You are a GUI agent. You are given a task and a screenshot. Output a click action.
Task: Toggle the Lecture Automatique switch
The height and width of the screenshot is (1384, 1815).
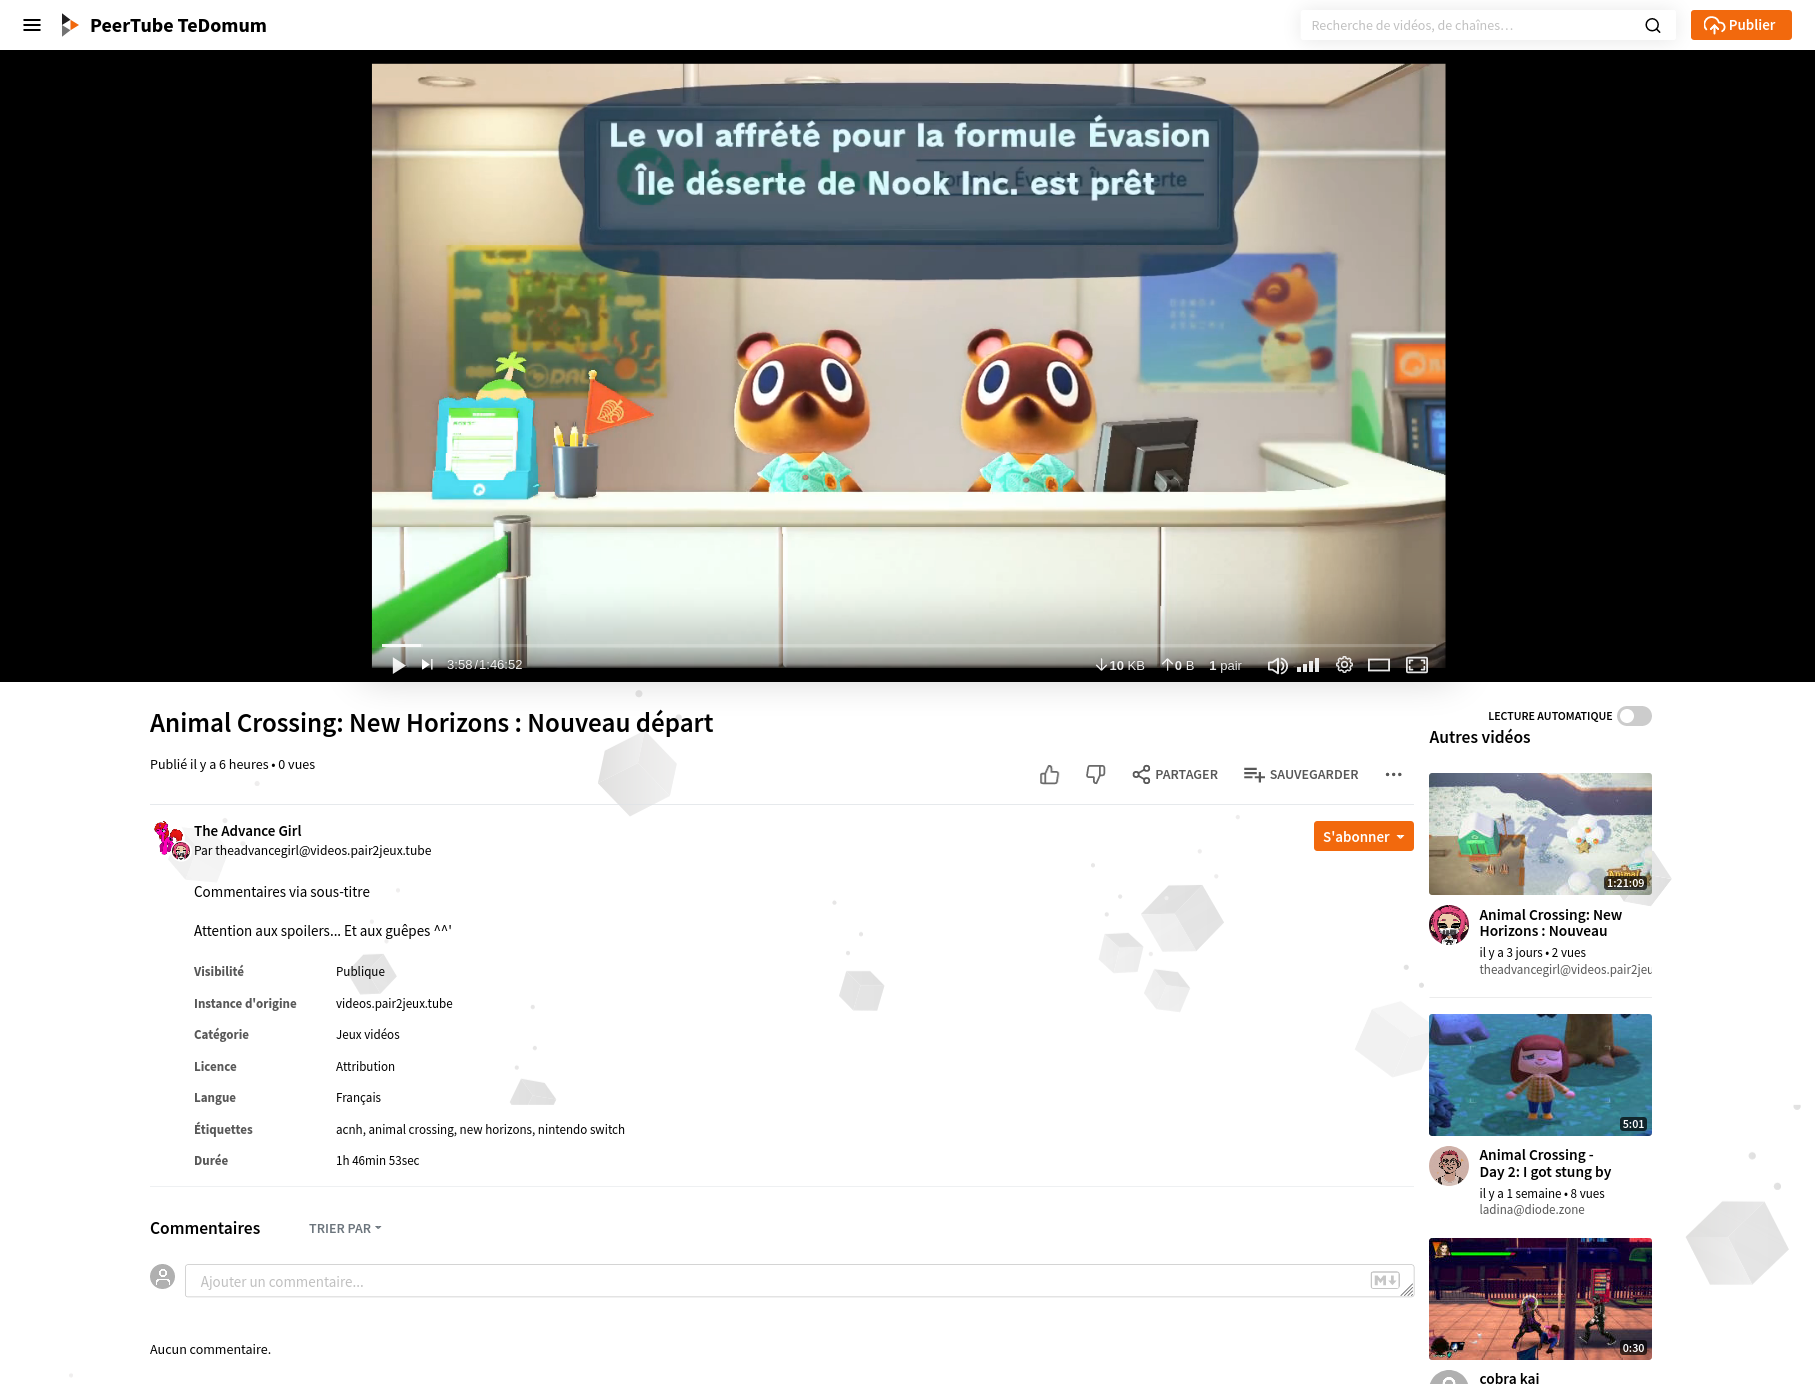(1634, 716)
